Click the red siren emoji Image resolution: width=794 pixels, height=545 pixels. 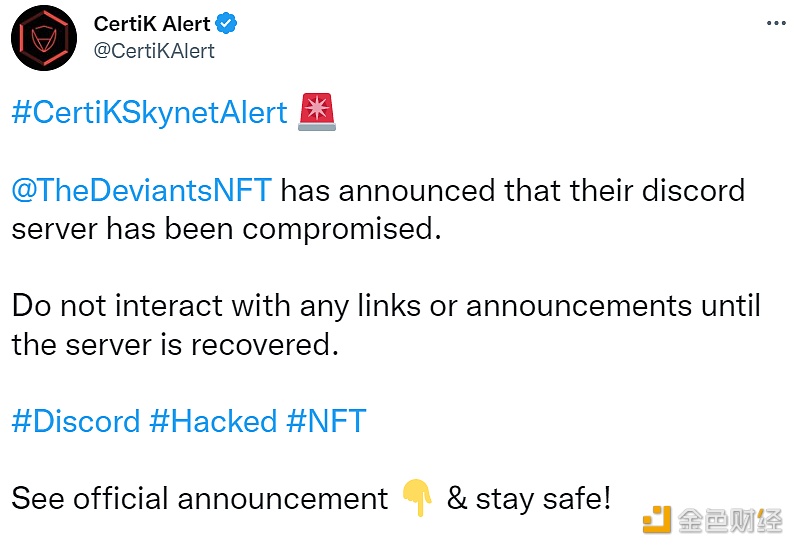(x=317, y=113)
